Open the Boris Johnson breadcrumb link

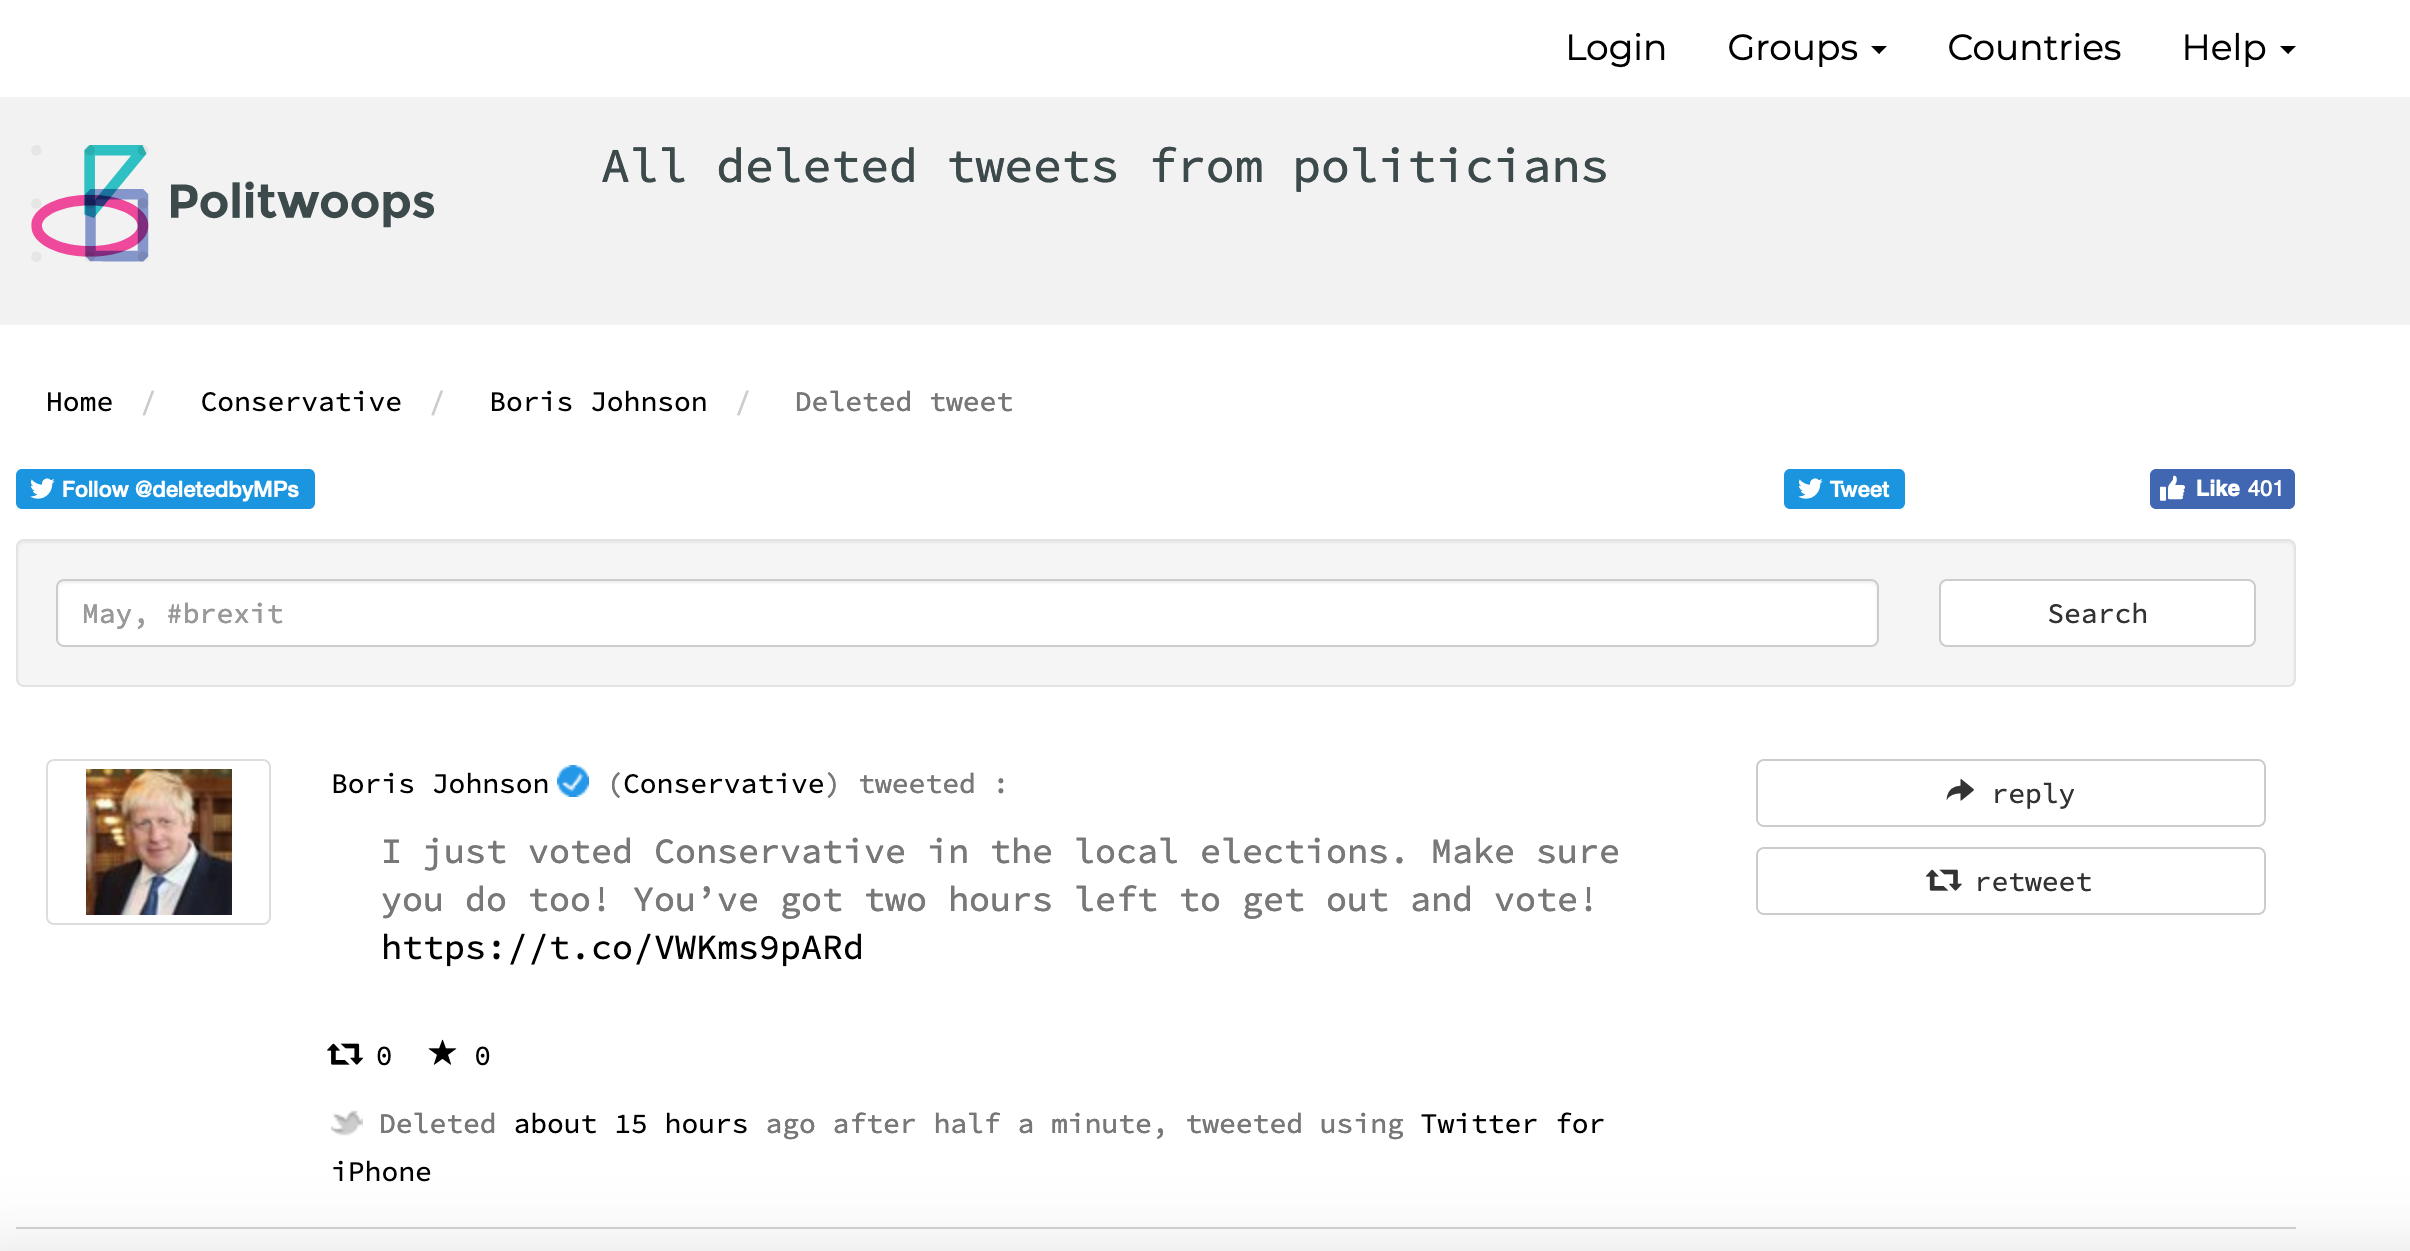pyautogui.click(x=598, y=402)
